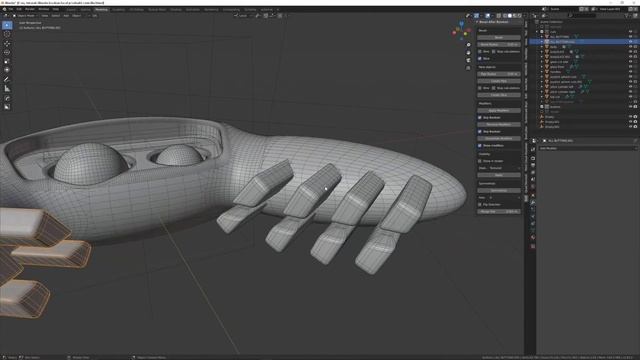The image size is (640, 360).
Task: Select the Move tool
Action: click(7, 43)
